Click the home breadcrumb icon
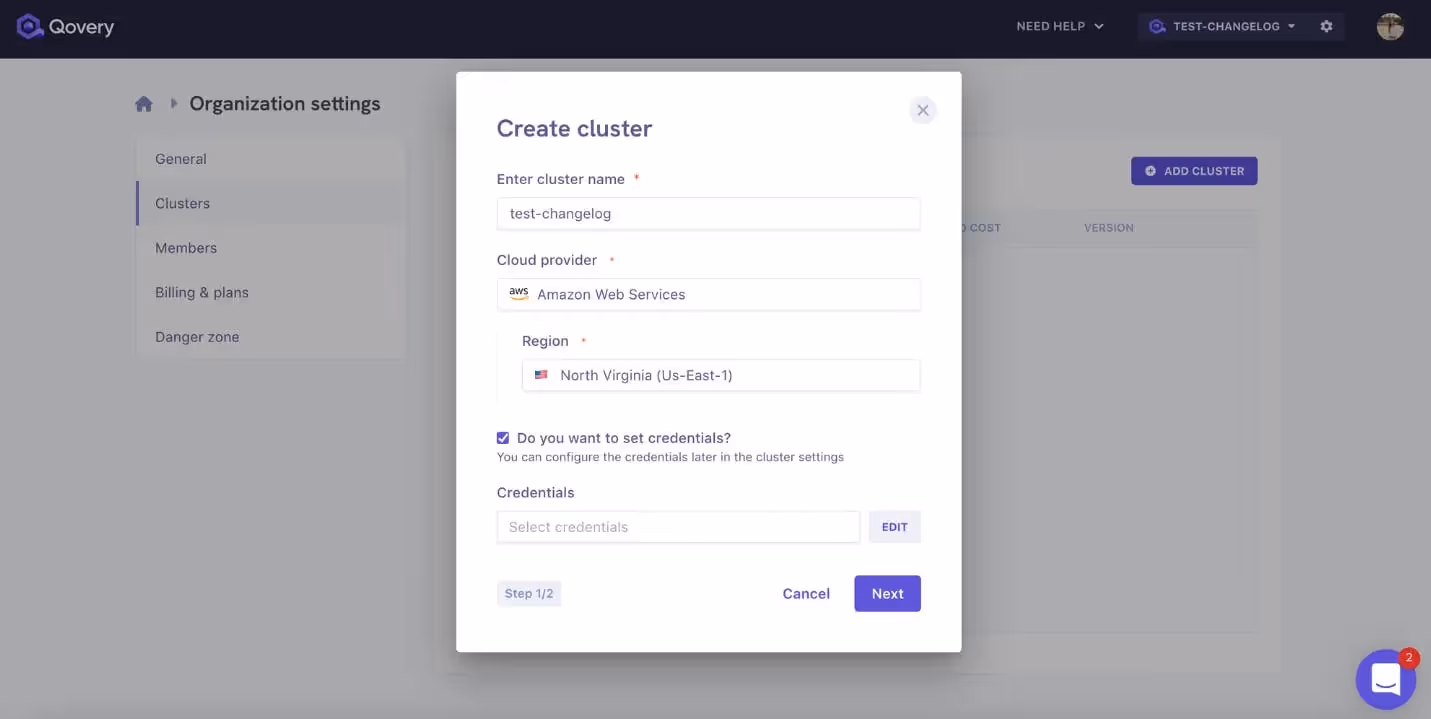Image resolution: width=1431 pixels, height=719 pixels. coord(143,102)
